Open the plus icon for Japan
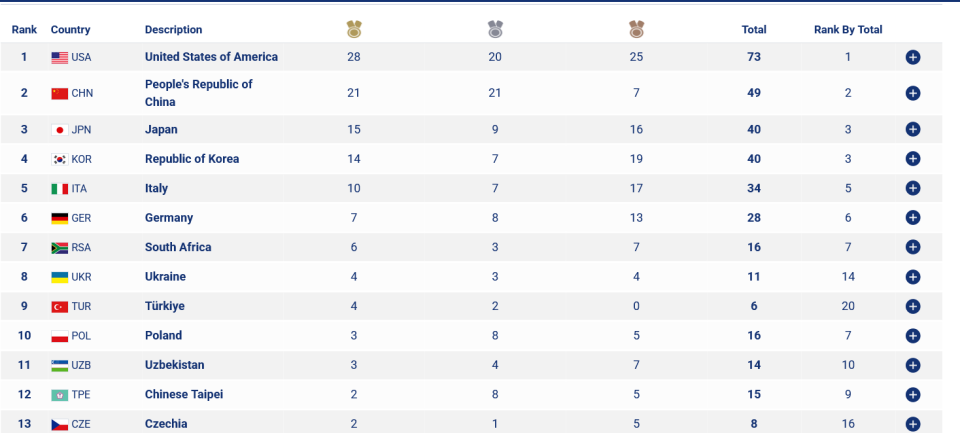The width and height of the screenshot is (960, 433). coord(912,129)
